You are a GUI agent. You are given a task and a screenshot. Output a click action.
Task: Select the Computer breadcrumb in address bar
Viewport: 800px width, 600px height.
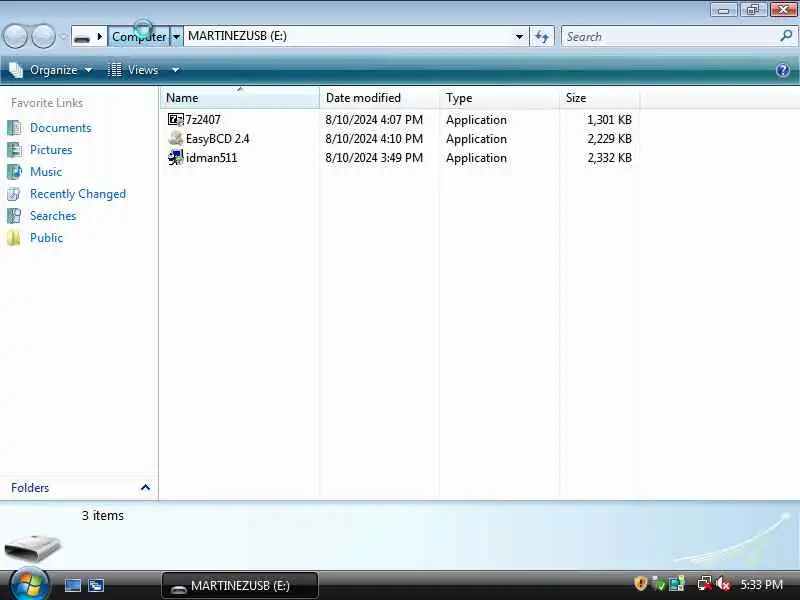(x=139, y=36)
